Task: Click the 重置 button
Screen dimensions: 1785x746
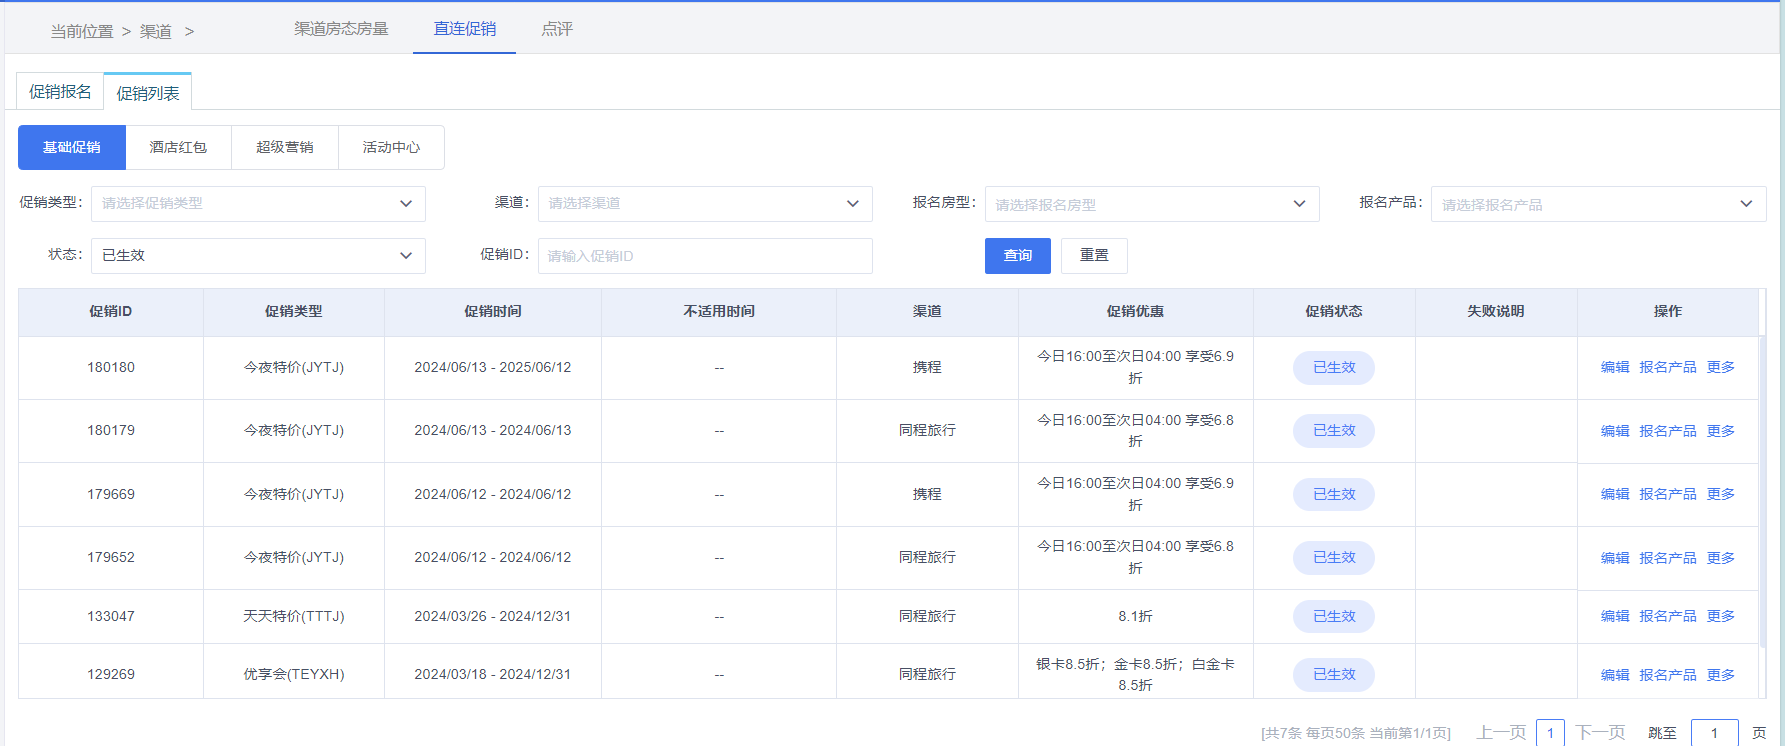Action: pyautogui.click(x=1094, y=256)
